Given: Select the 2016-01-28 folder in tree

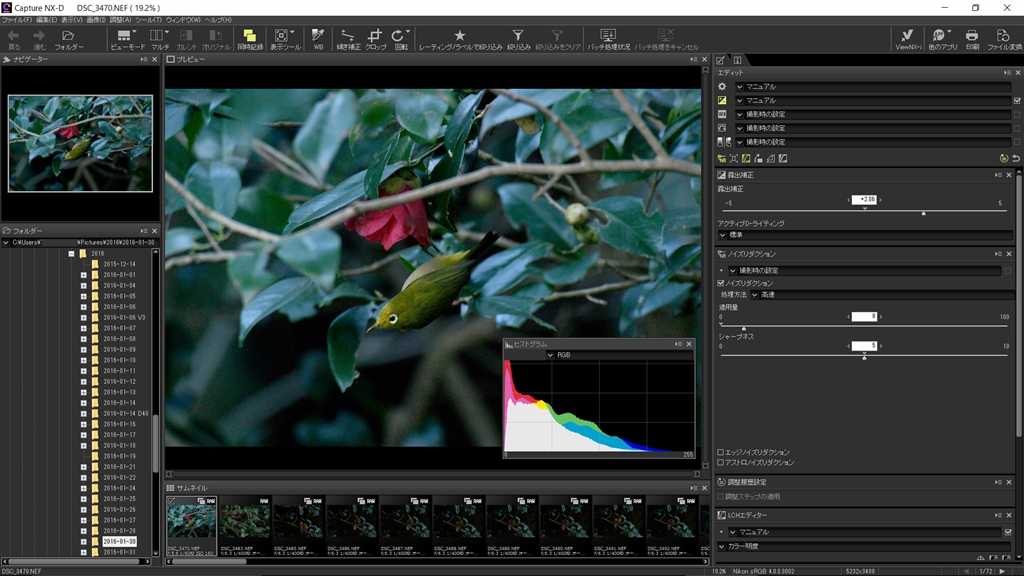Looking at the screenshot, I should coord(119,531).
